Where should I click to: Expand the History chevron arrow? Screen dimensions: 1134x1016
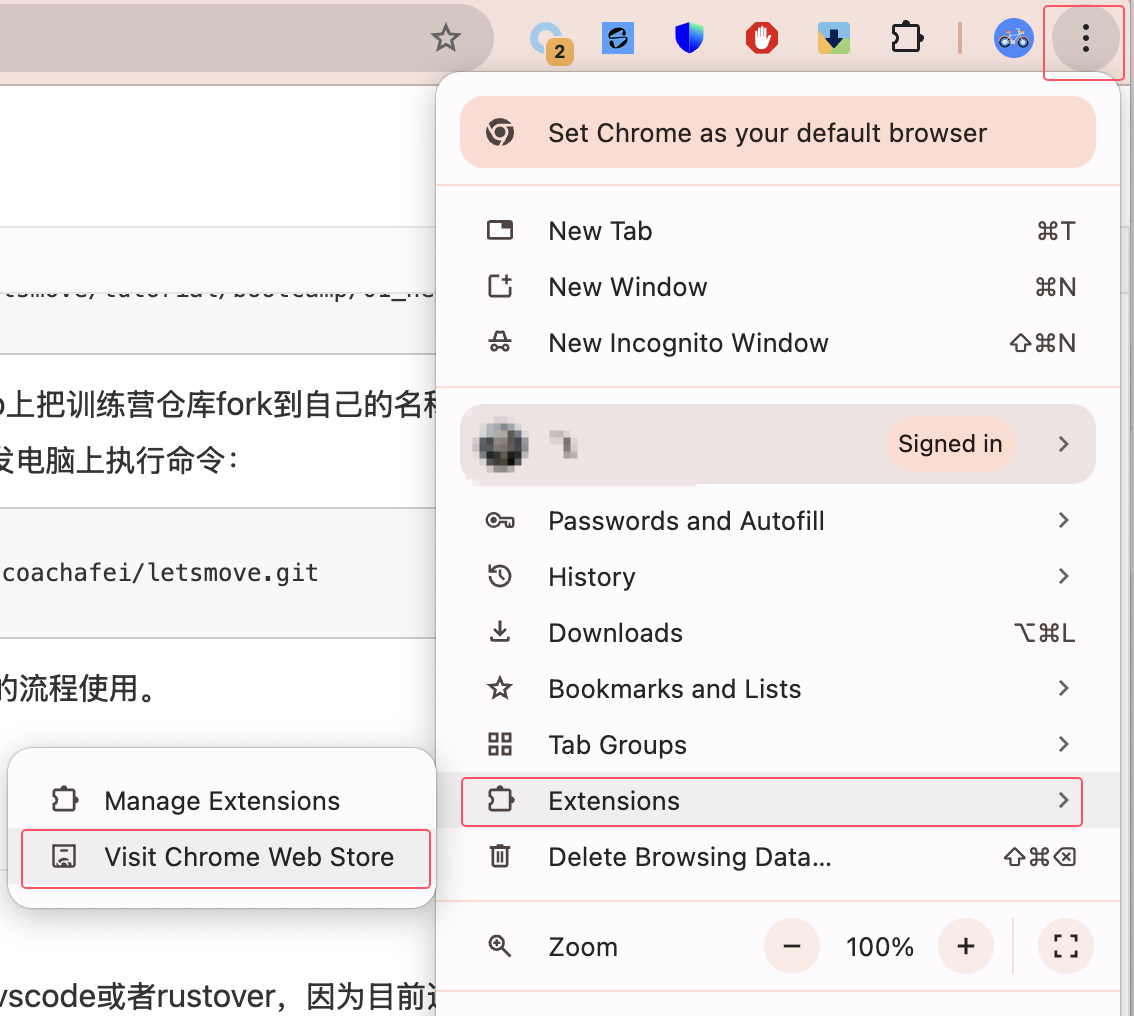click(x=1063, y=576)
